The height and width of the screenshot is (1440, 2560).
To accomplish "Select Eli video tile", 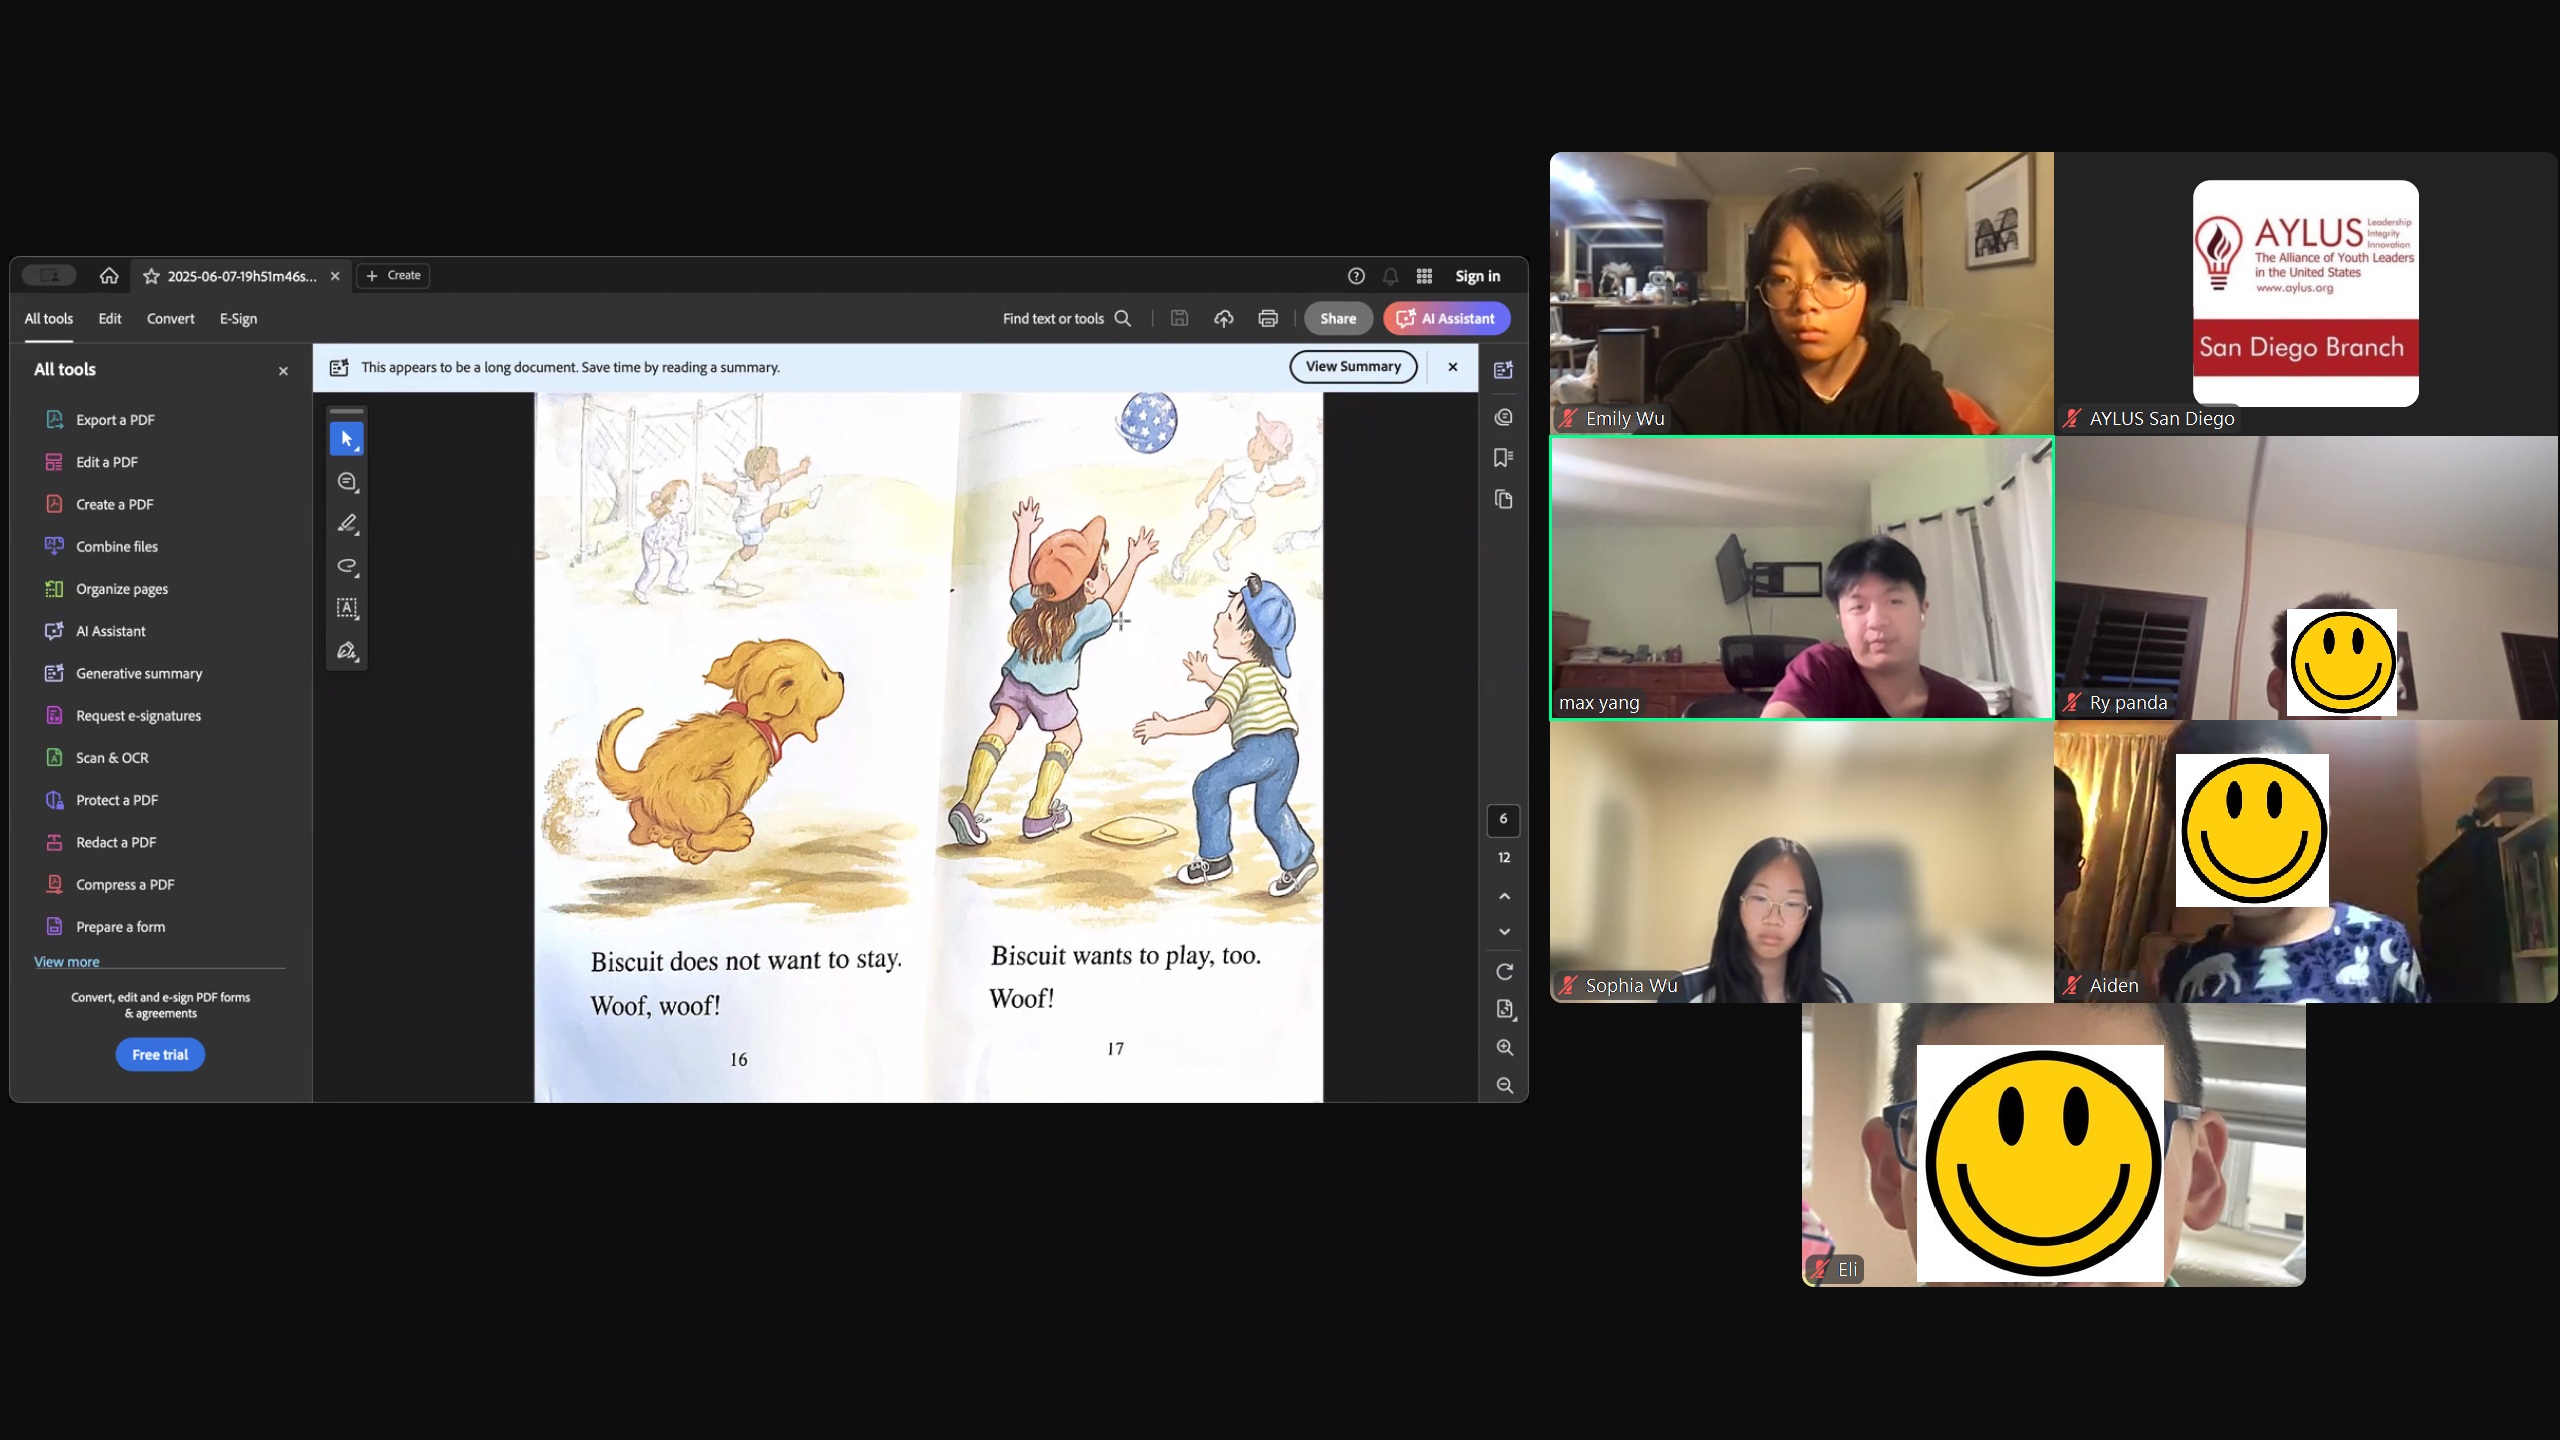I will 2054,1145.
